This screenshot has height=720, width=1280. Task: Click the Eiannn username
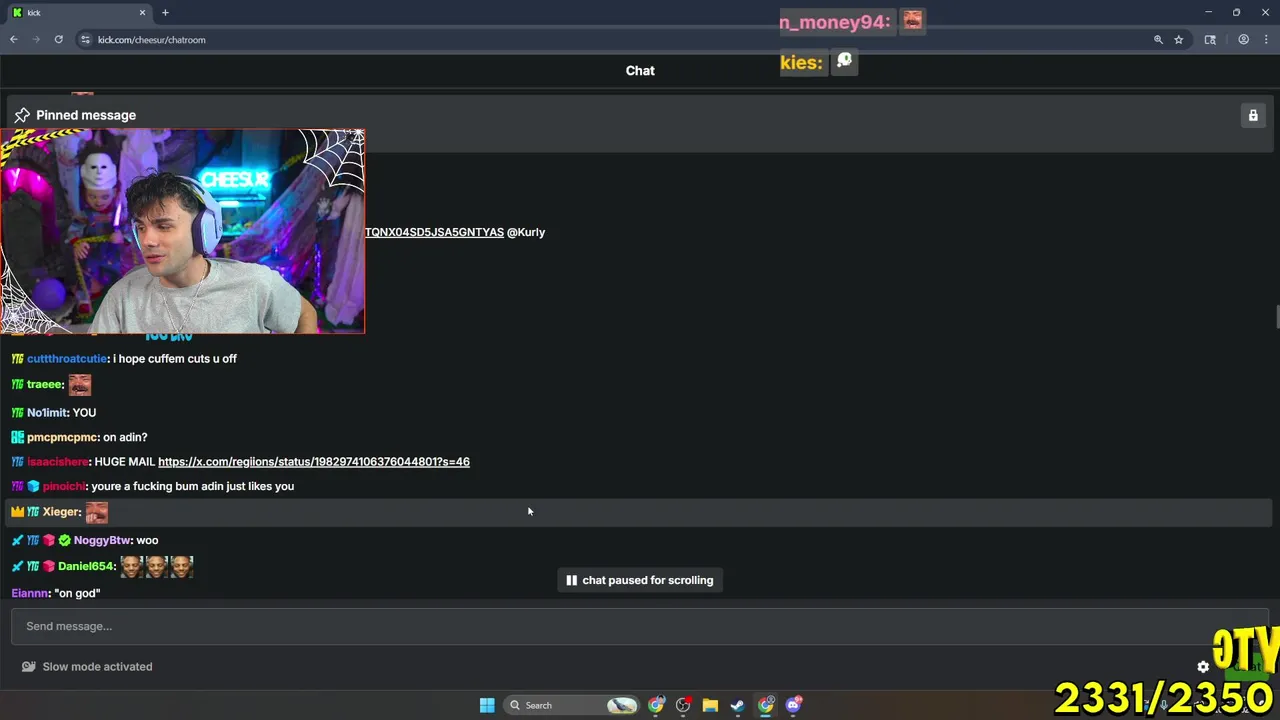point(31,593)
